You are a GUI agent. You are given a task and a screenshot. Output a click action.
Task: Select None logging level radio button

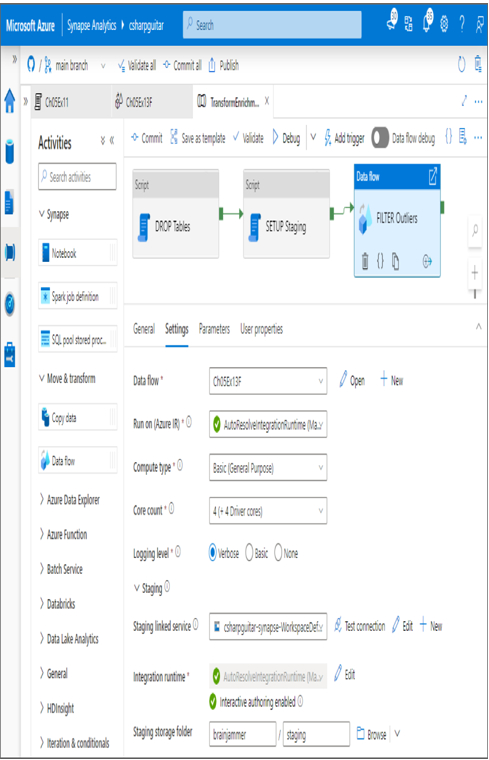coord(278,552)
